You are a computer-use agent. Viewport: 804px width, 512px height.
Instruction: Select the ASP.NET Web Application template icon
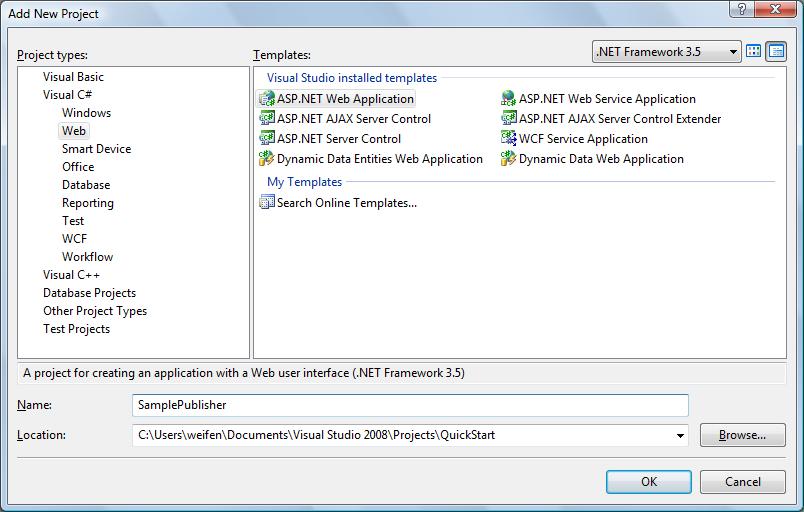pos(267,99)
